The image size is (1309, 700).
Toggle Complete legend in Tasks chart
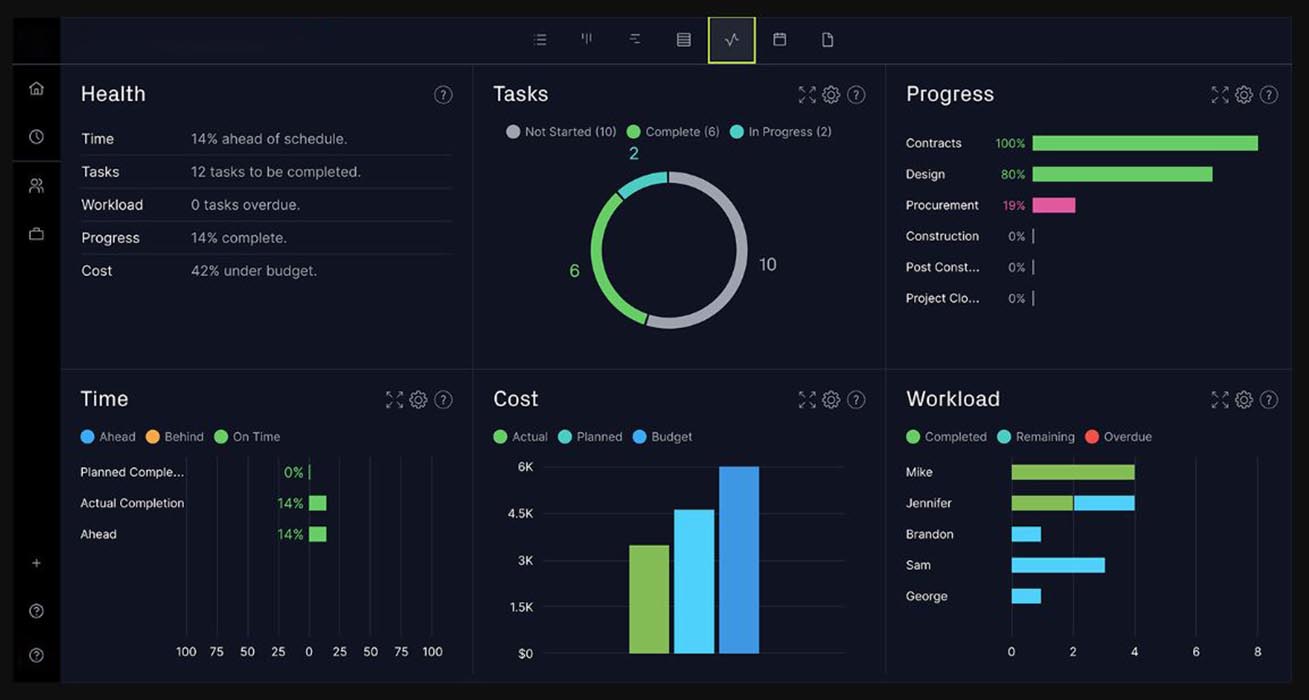673,132
